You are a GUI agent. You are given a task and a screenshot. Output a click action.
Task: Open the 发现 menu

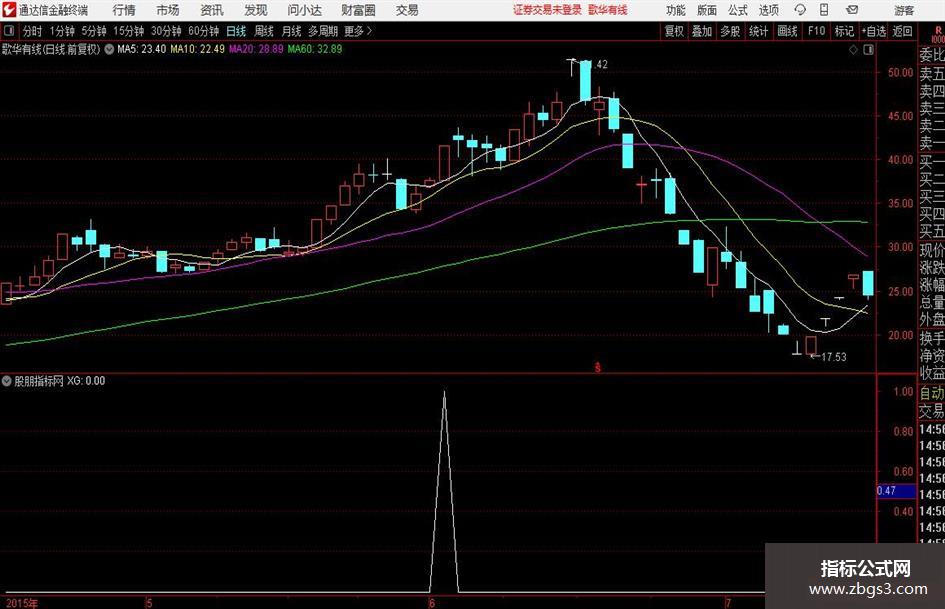(256, 10)
